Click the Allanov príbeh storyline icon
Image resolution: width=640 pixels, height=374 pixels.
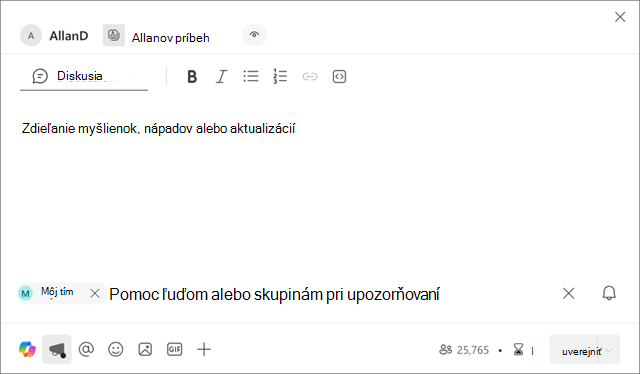(113, 35)
